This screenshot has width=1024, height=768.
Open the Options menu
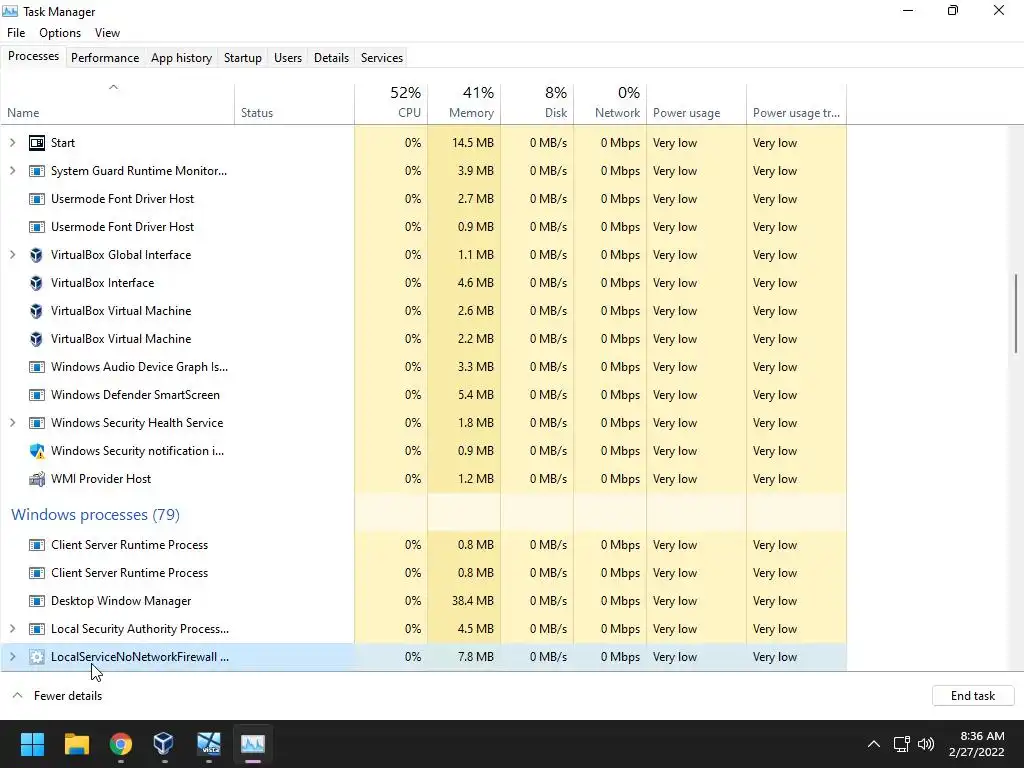pos(60,33)
